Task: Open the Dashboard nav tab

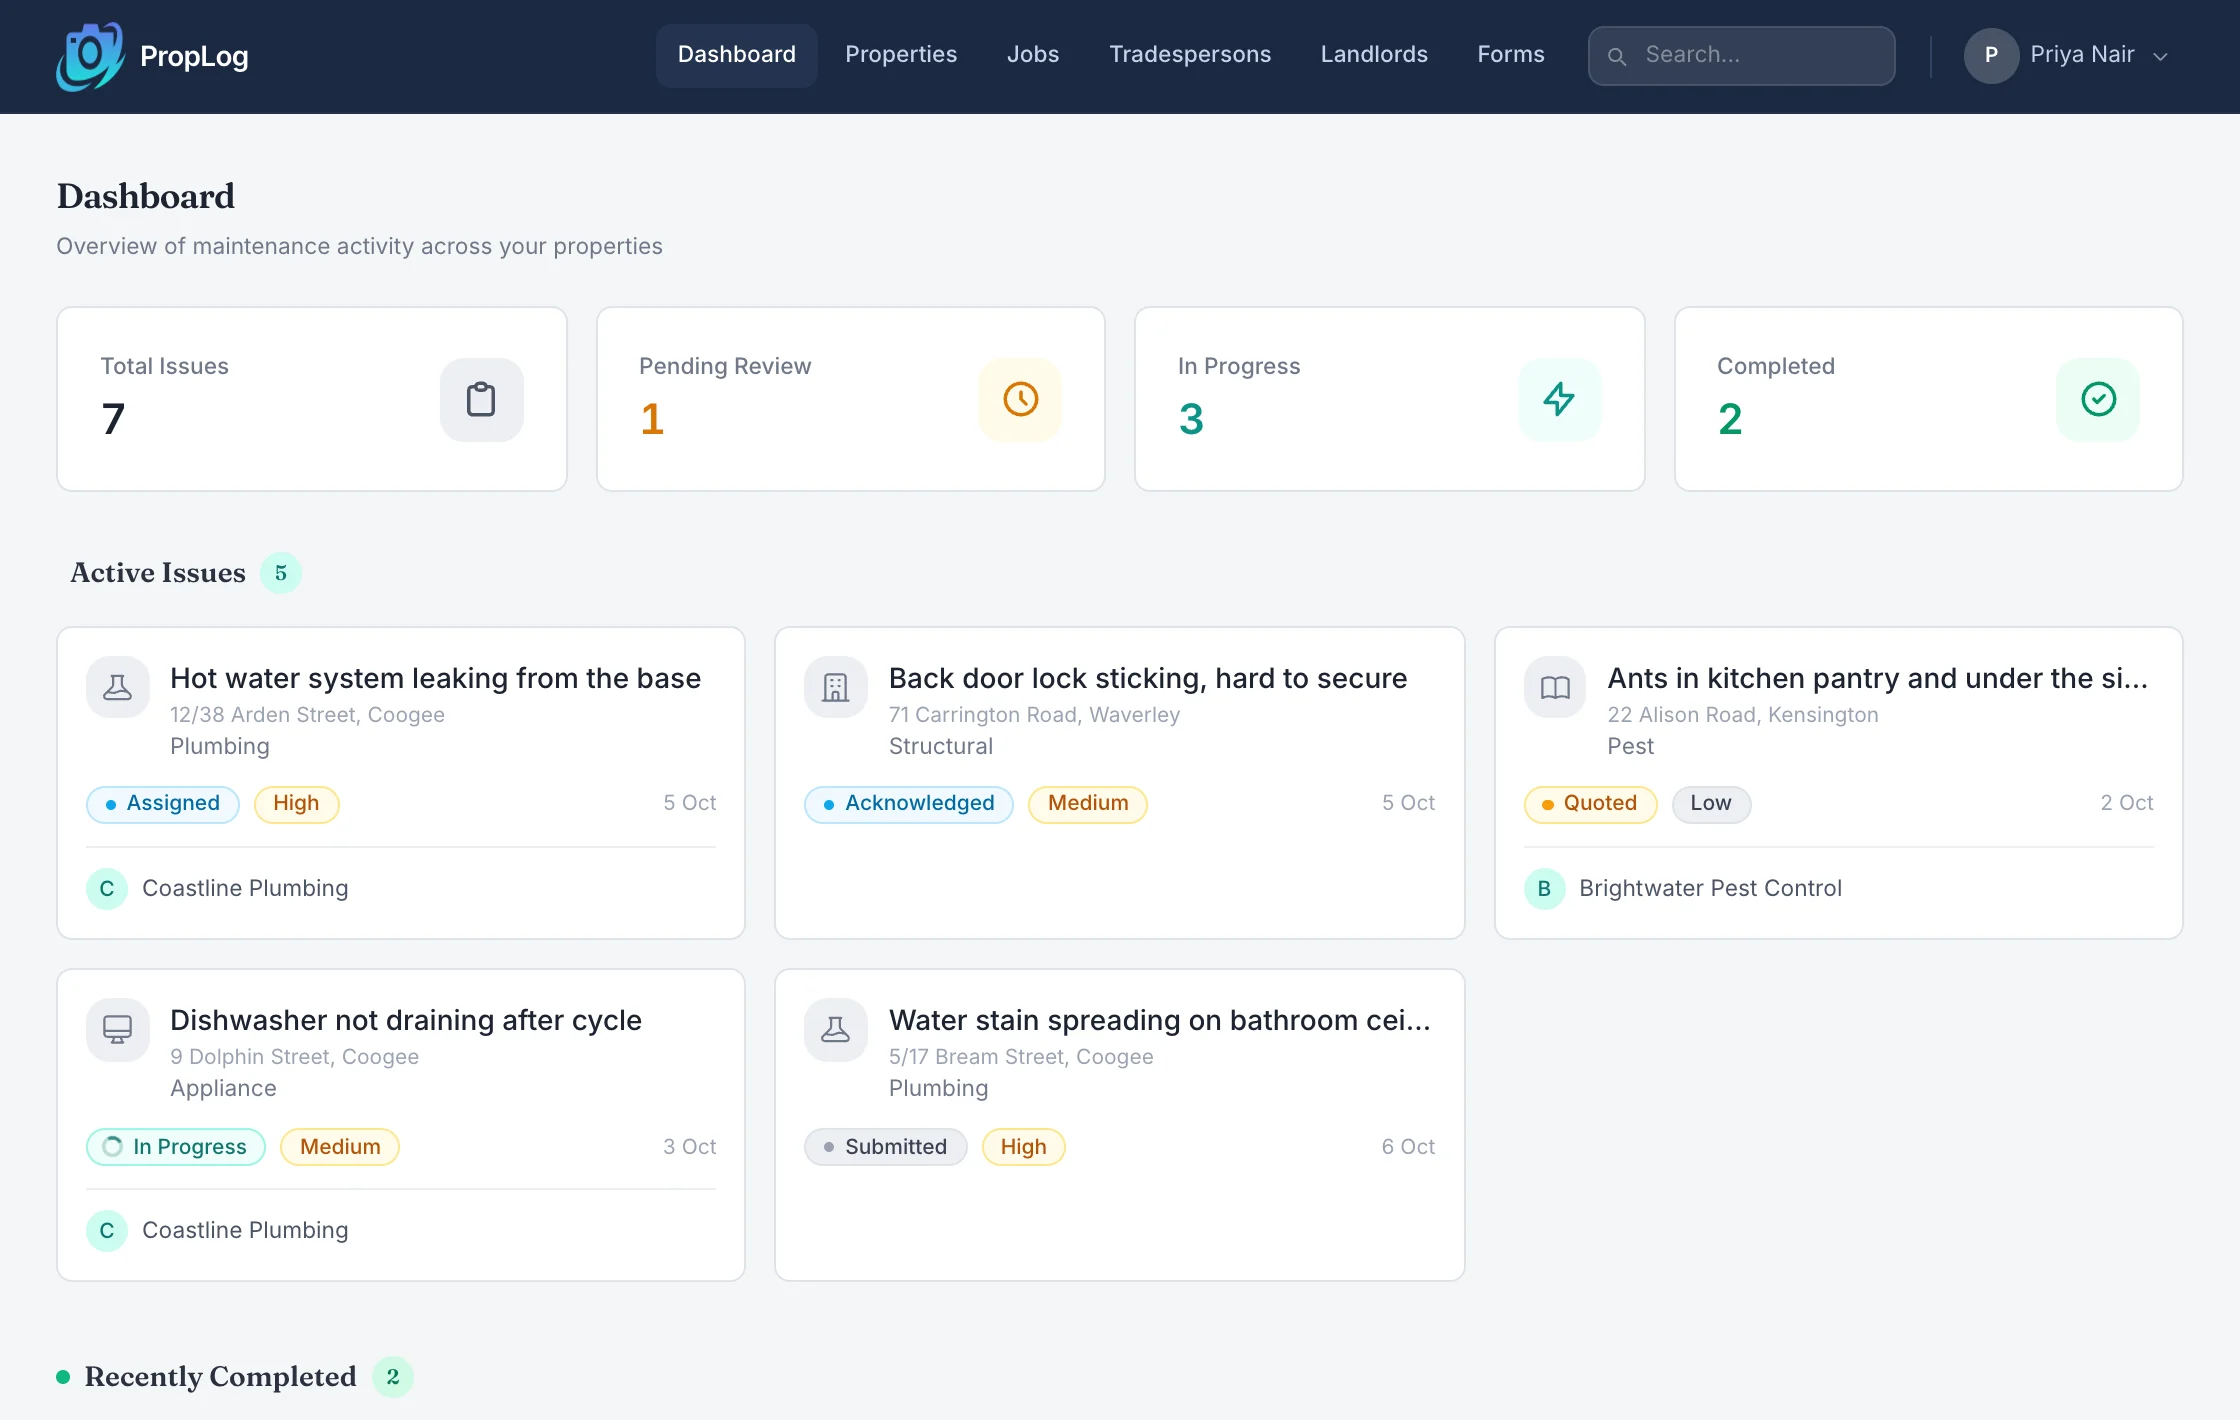Action: pos(737,55)
